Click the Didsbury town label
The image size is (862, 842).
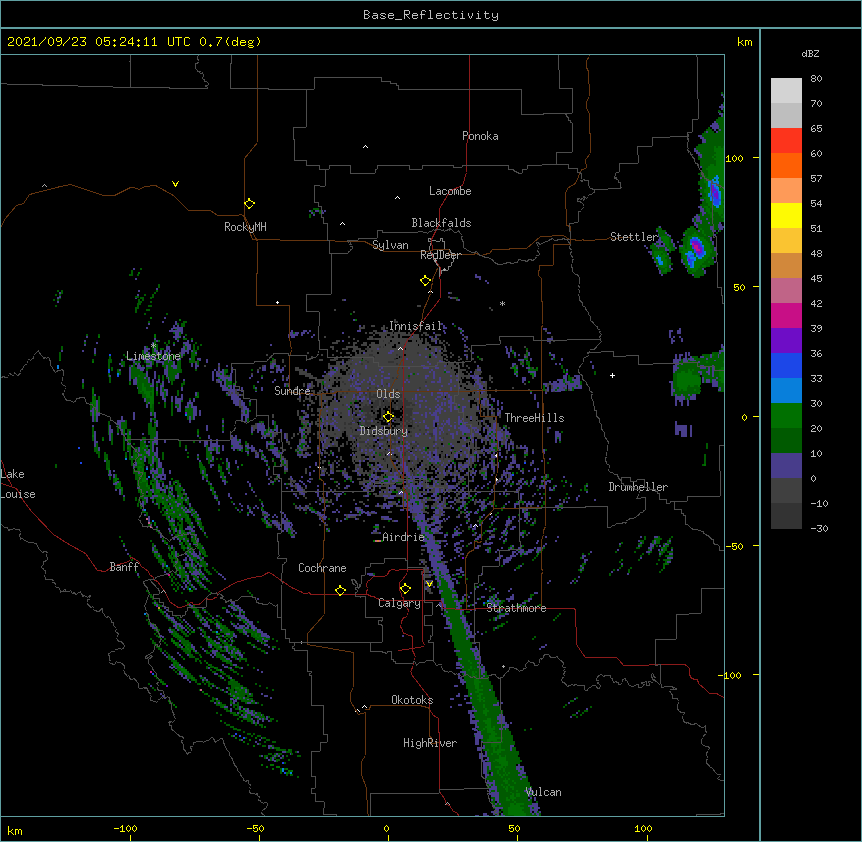coord(384,431)
